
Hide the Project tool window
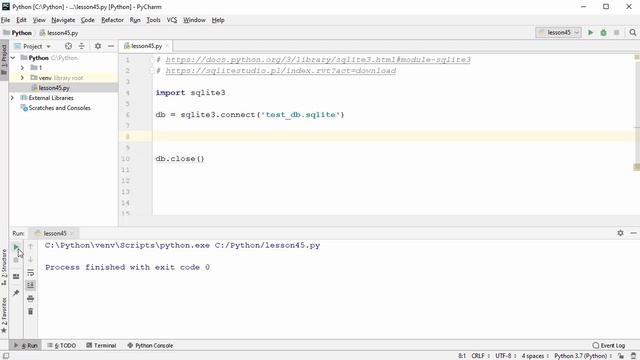pyautogui.click(x=111, y=46)
